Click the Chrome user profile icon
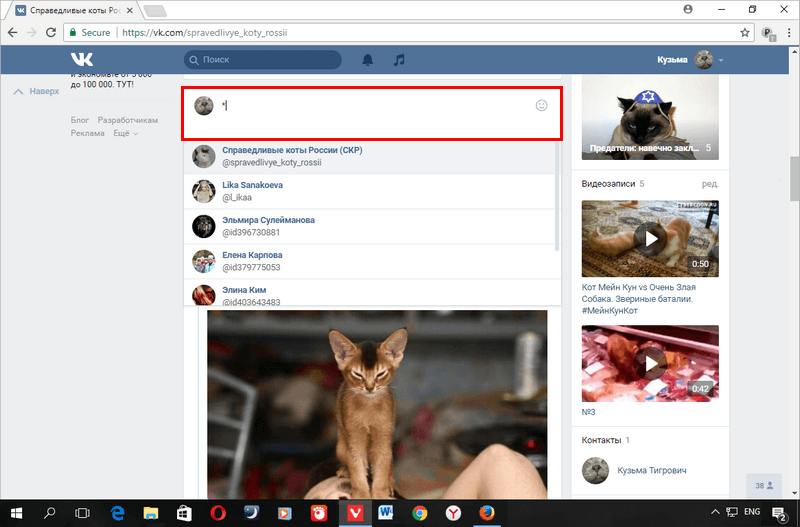The width and height of the screenshot is (800, 527). click(x=688, y=9)
